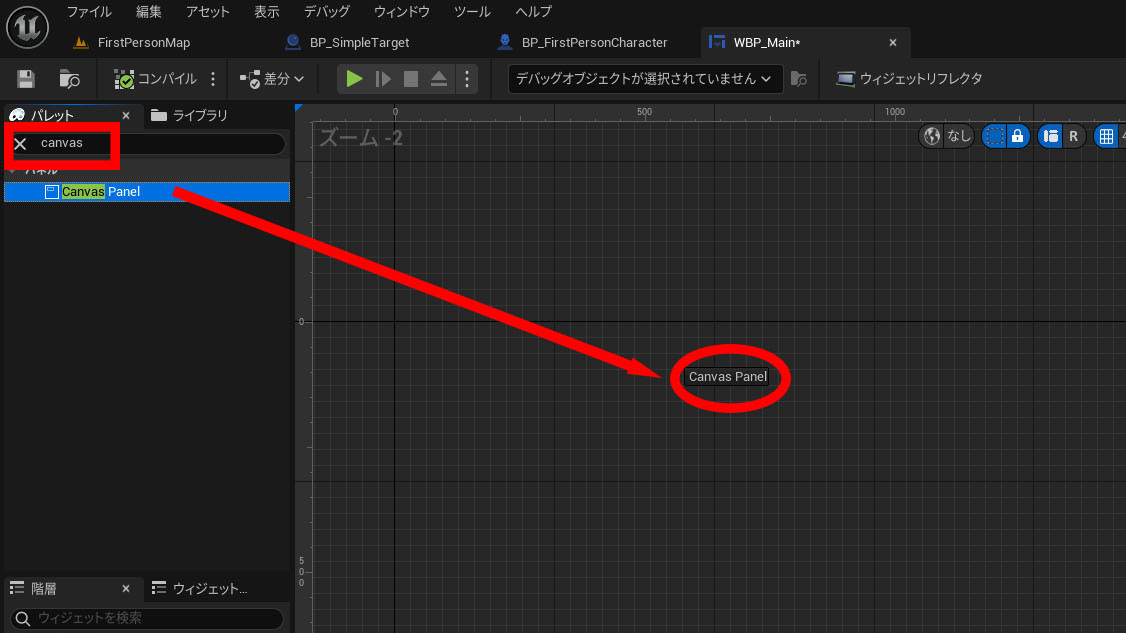
Task: Open the アセット menu
Action: (208, 11)
